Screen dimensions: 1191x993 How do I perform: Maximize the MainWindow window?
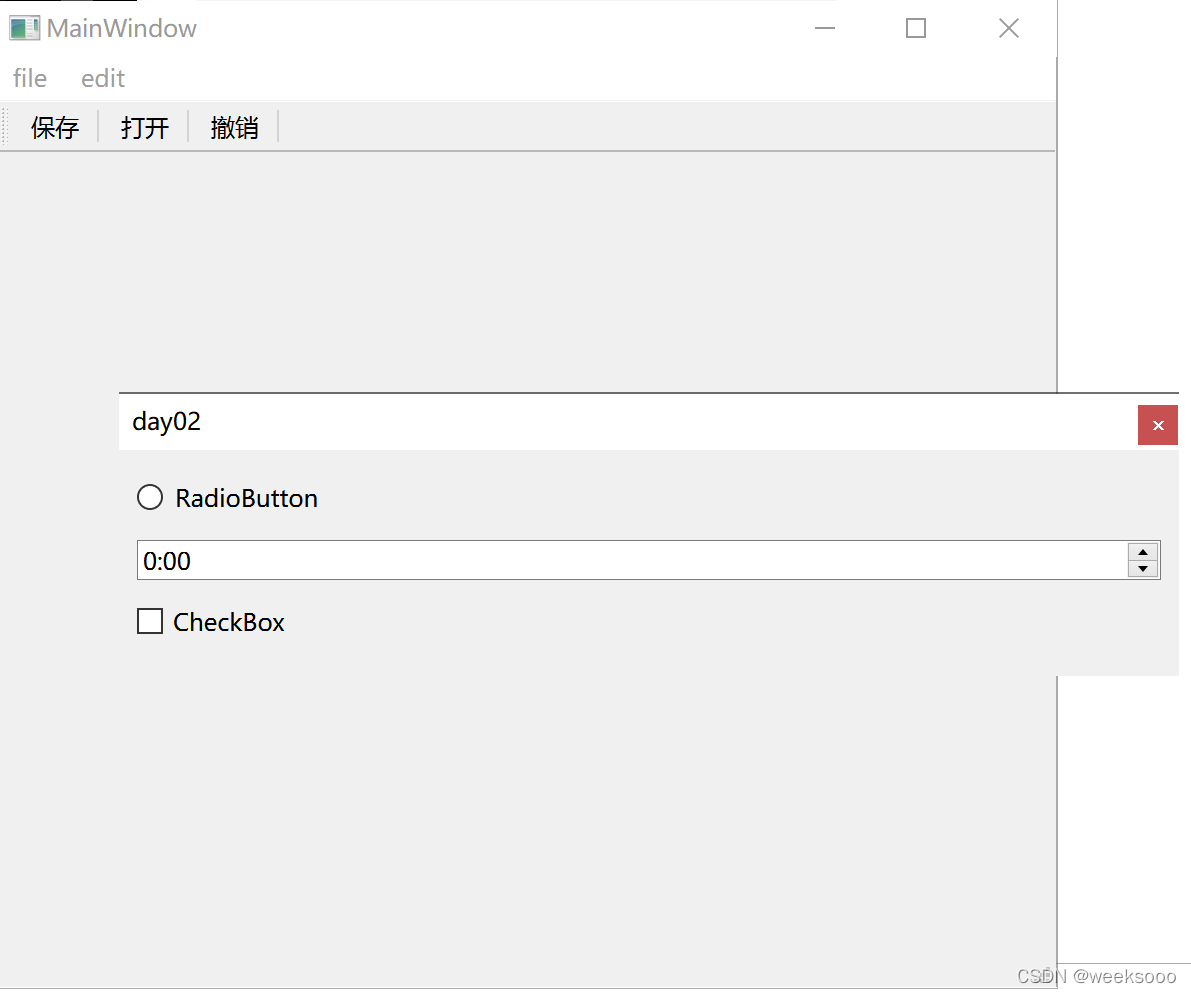coord(916,28)
